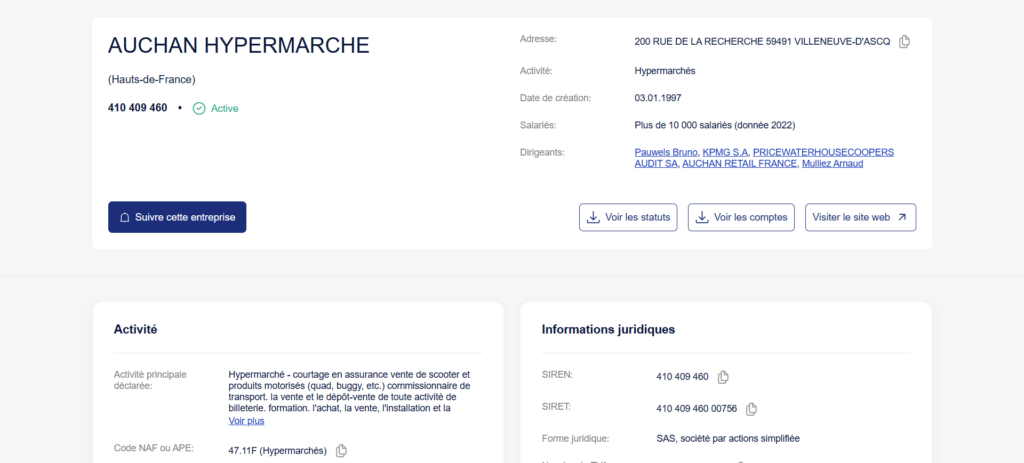Open KPMG S.A. director link
Viewport: 1024px width, 463px height.
[x=726, y=152]
